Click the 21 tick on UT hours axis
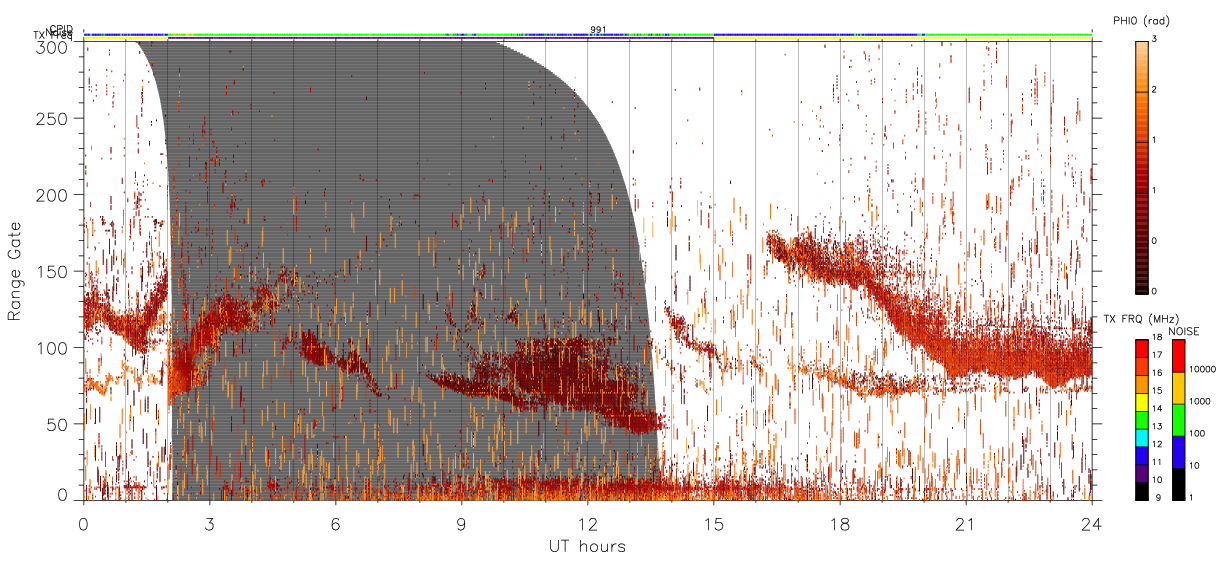 pyautogui.click(x=965, y=523)
